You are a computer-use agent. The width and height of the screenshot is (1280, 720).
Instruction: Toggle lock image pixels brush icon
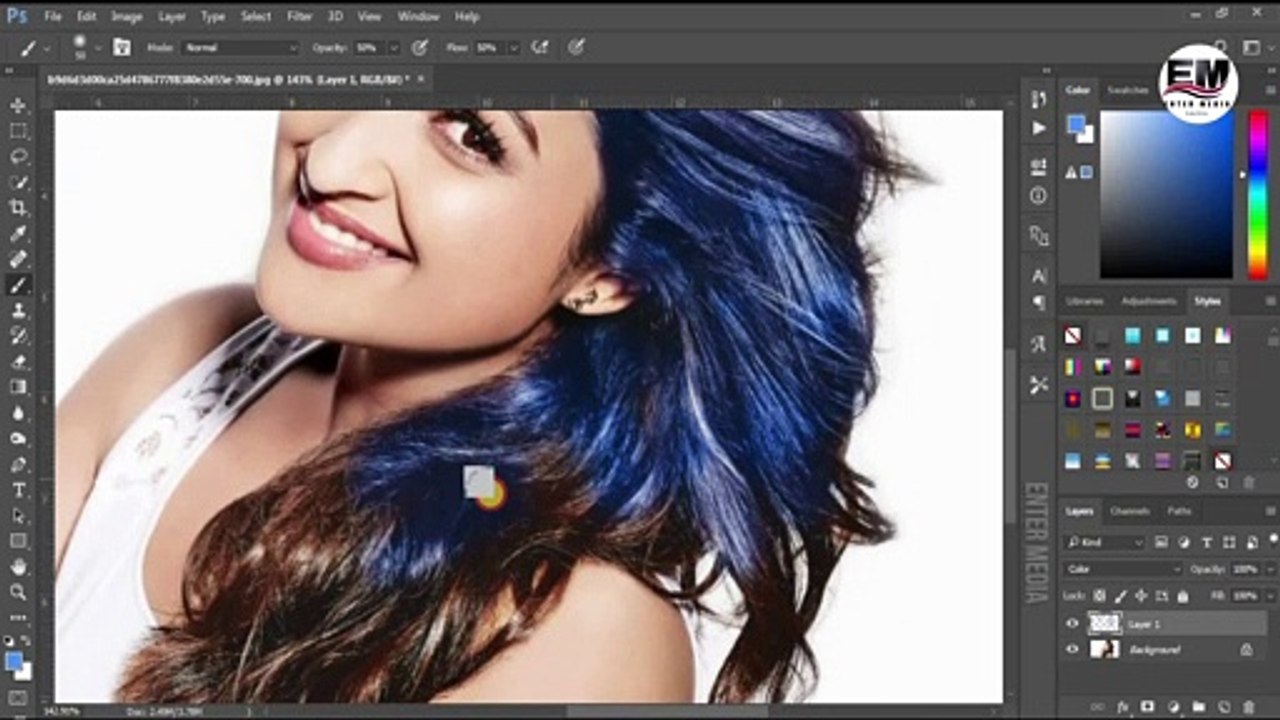(1121, 595)
